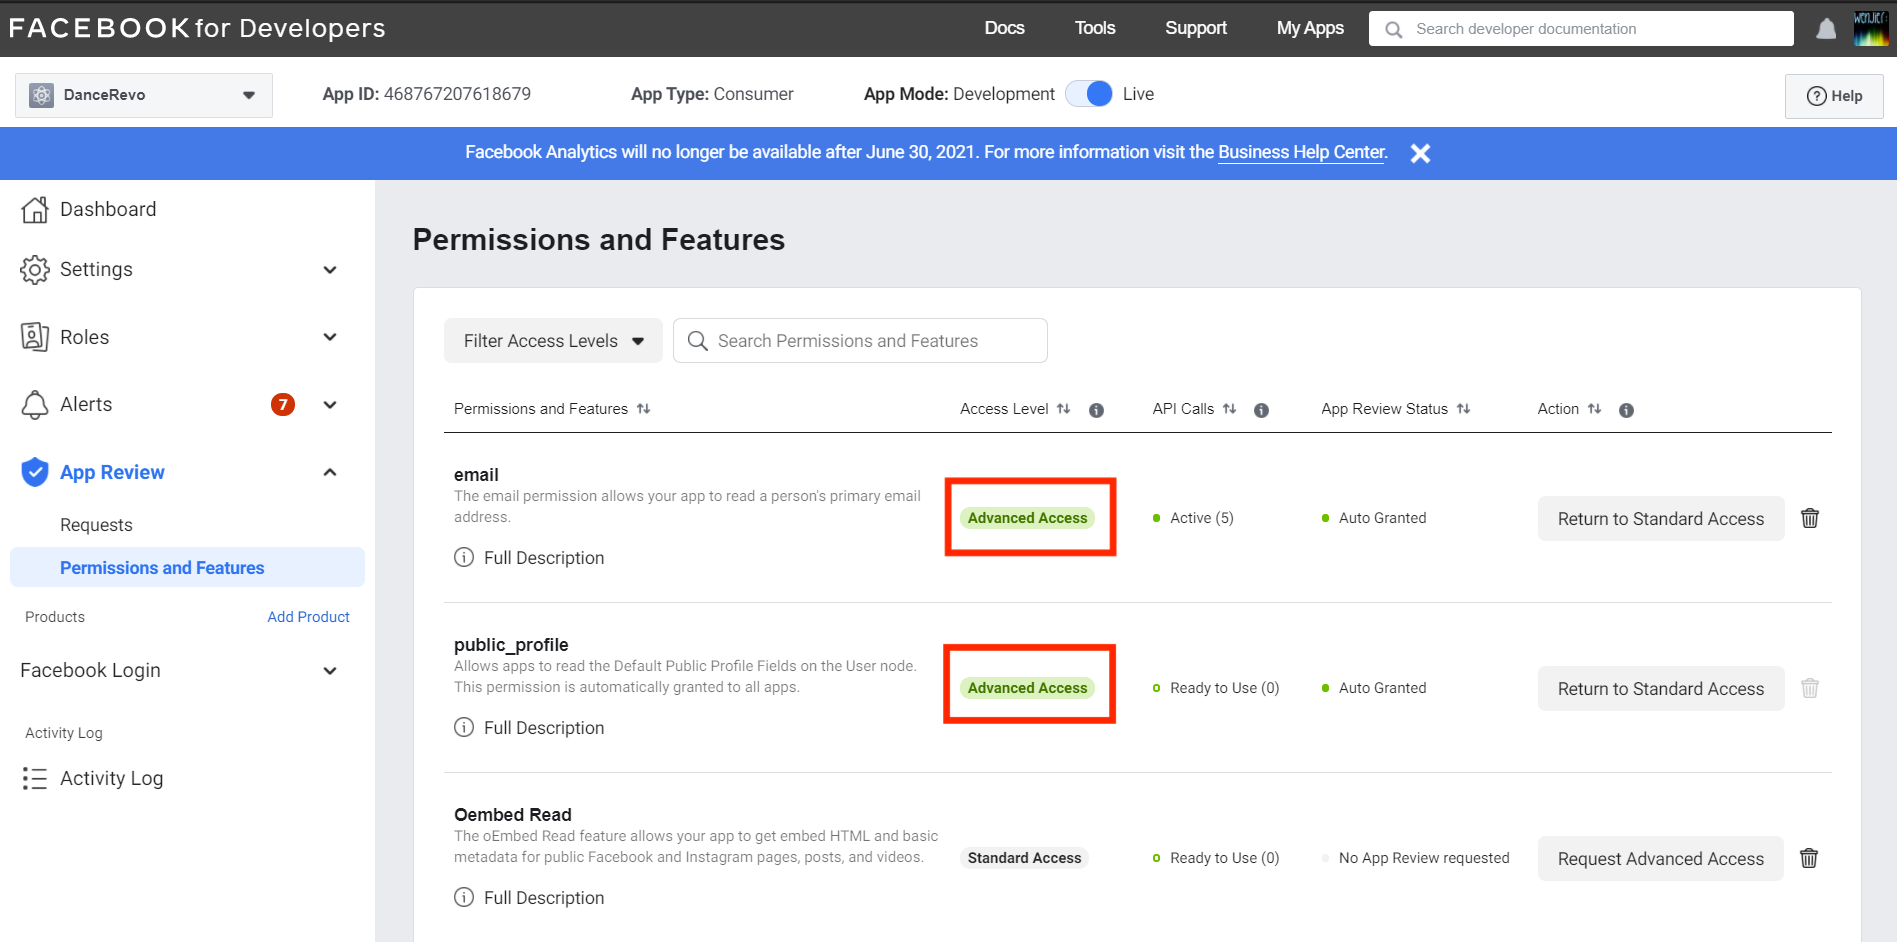Expand the Roles sidebar section

330,337
